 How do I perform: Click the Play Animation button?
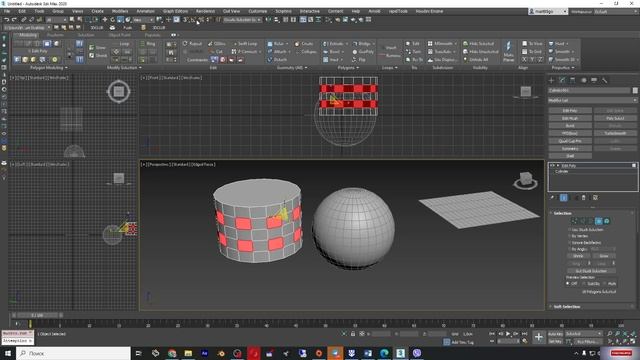[x=508, y=334]
